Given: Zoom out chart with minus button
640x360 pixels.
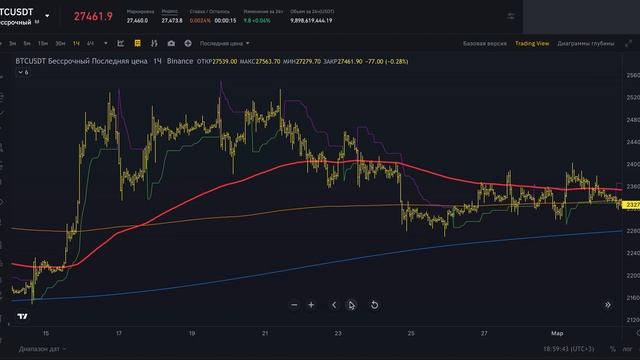Looking at the screenshot, I should coord(294,305).
